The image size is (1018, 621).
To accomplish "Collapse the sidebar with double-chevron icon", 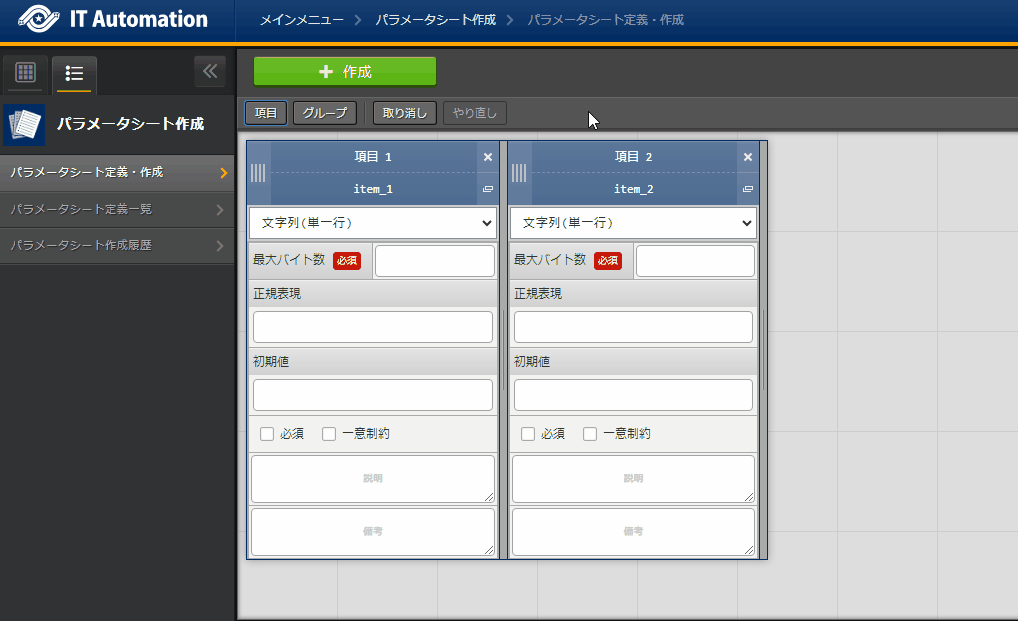I will [210, 71].
